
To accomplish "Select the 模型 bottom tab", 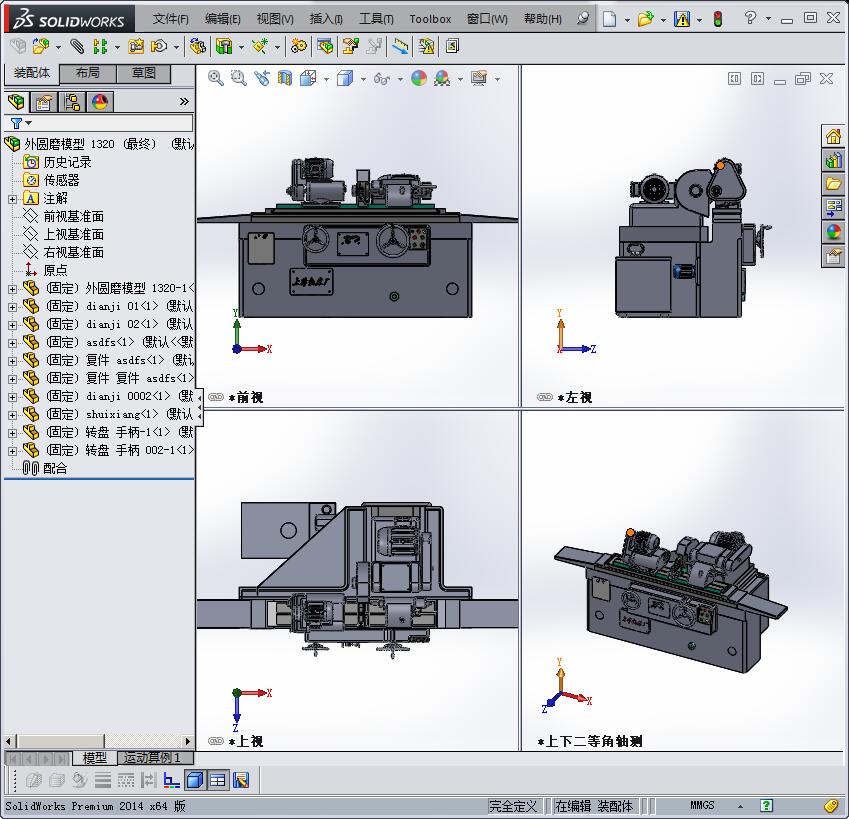I will coord(94,758).
